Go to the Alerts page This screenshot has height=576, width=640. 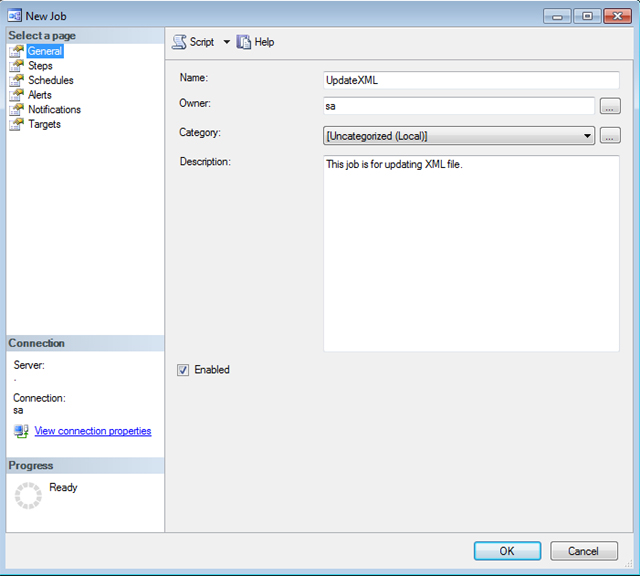click(40, 95)
